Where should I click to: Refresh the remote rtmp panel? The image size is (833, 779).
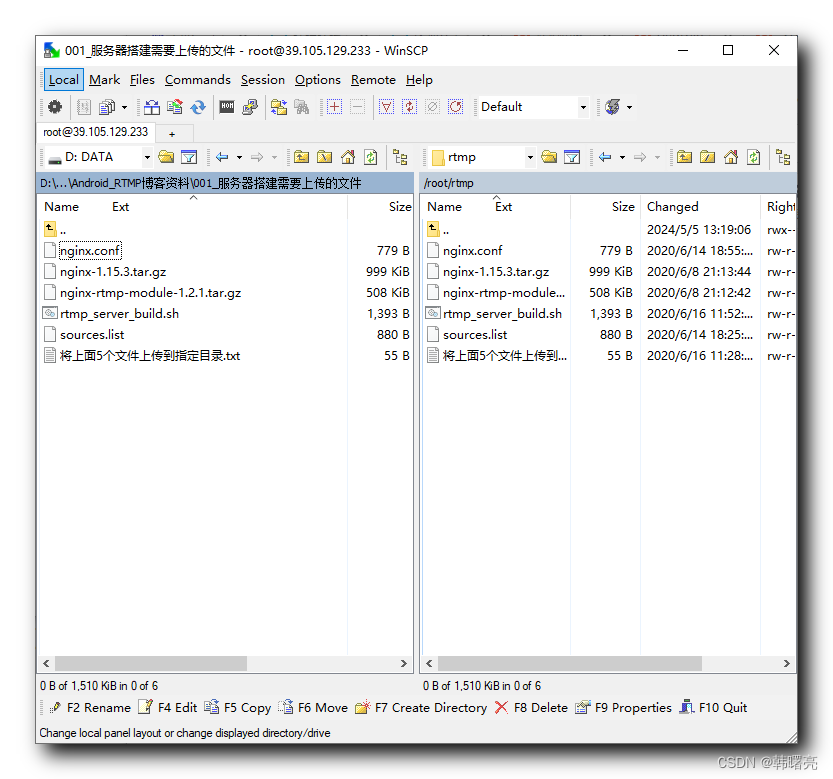click(x=753, y=157)
